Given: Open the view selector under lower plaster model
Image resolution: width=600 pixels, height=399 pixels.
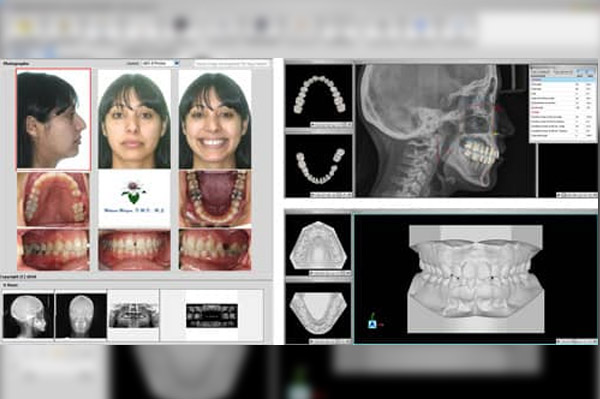Looking at the screenshot, I should pyautogui.click(x=330, y=341).
